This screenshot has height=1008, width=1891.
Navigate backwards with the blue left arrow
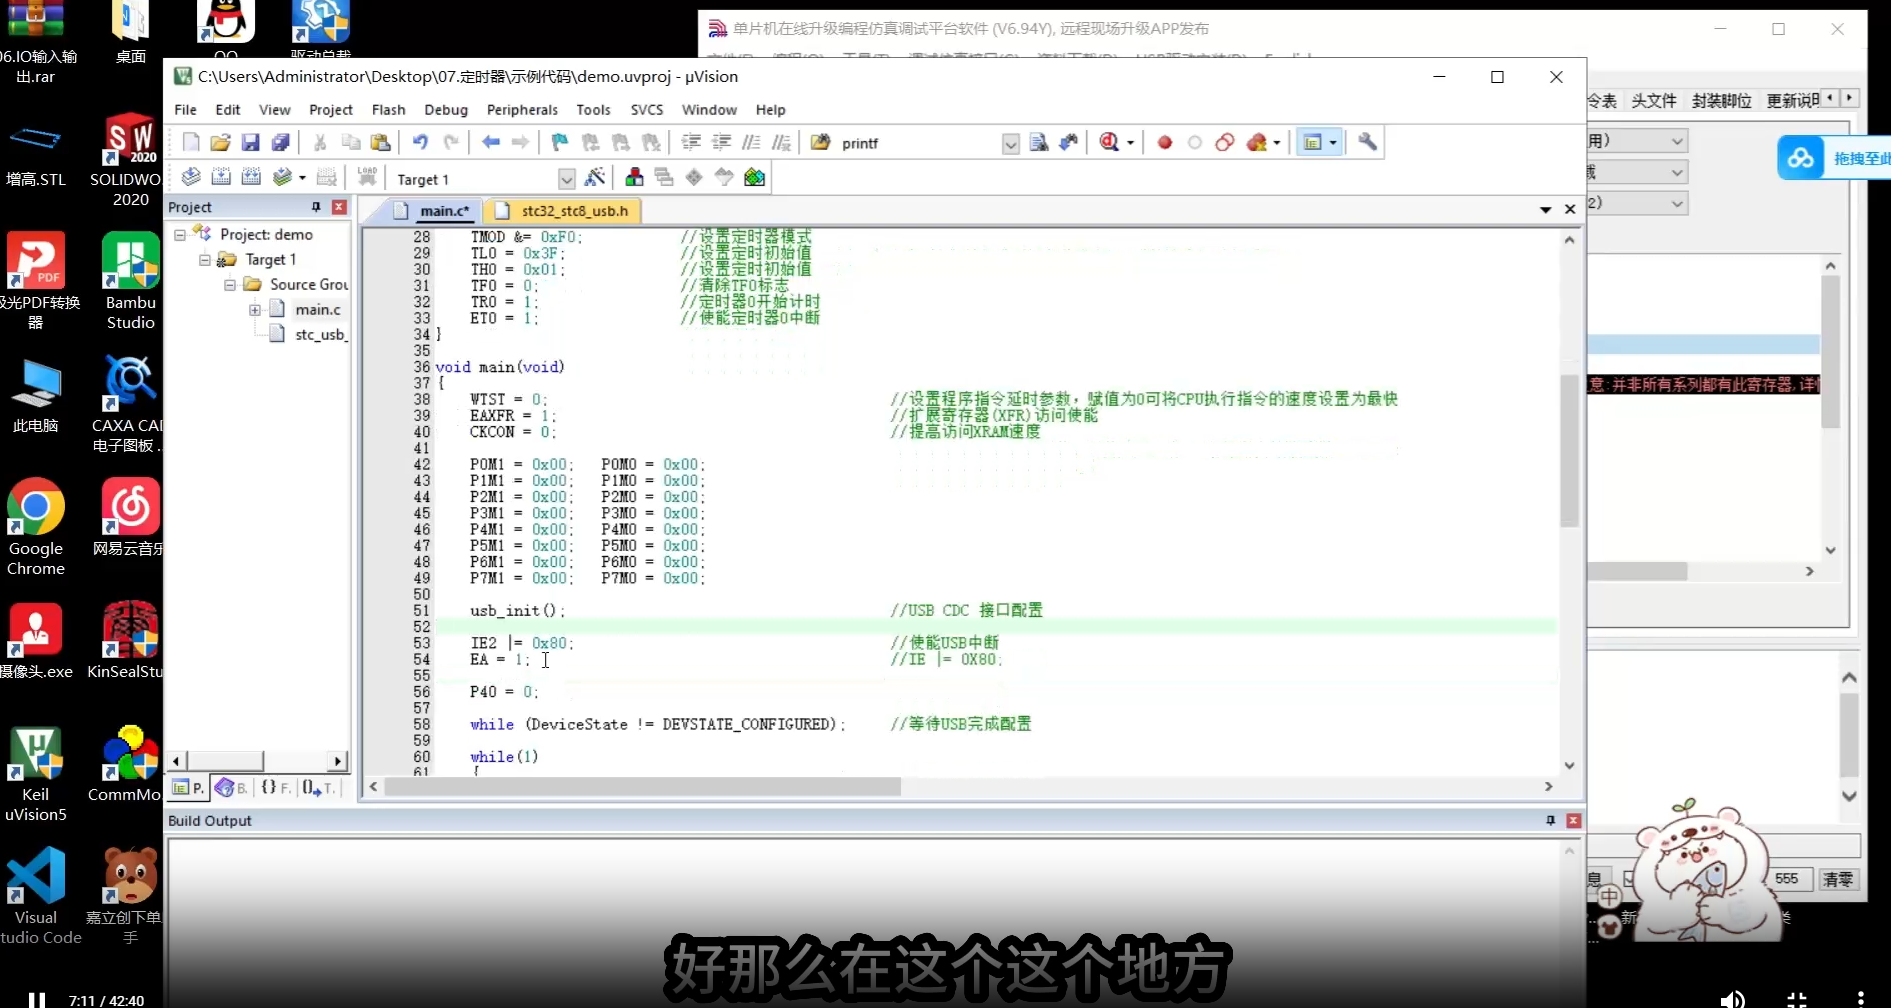click(491, 143)
